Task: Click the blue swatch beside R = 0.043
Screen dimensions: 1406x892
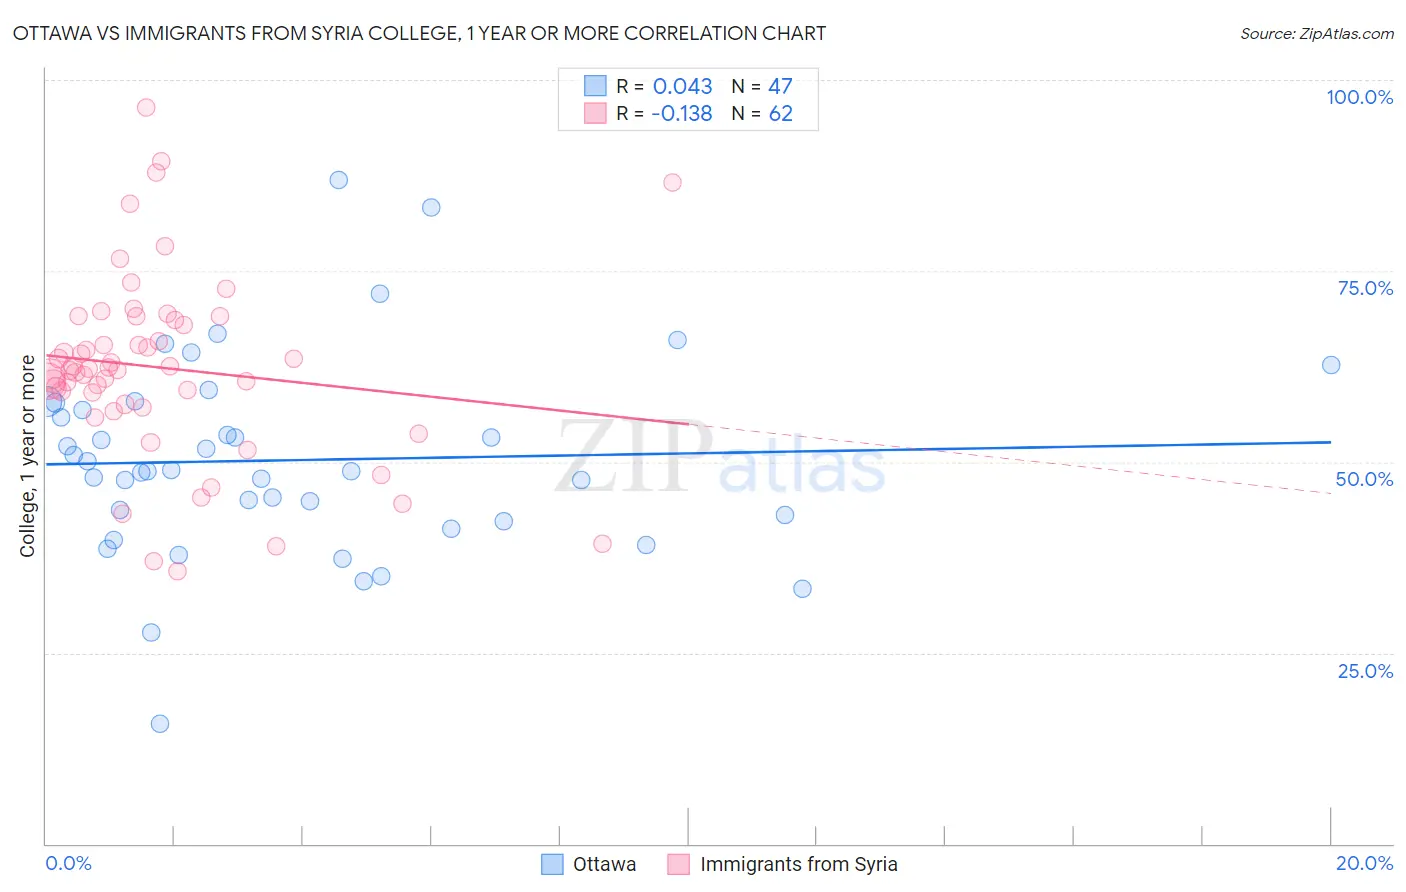Action: click(x=595, y=86)
